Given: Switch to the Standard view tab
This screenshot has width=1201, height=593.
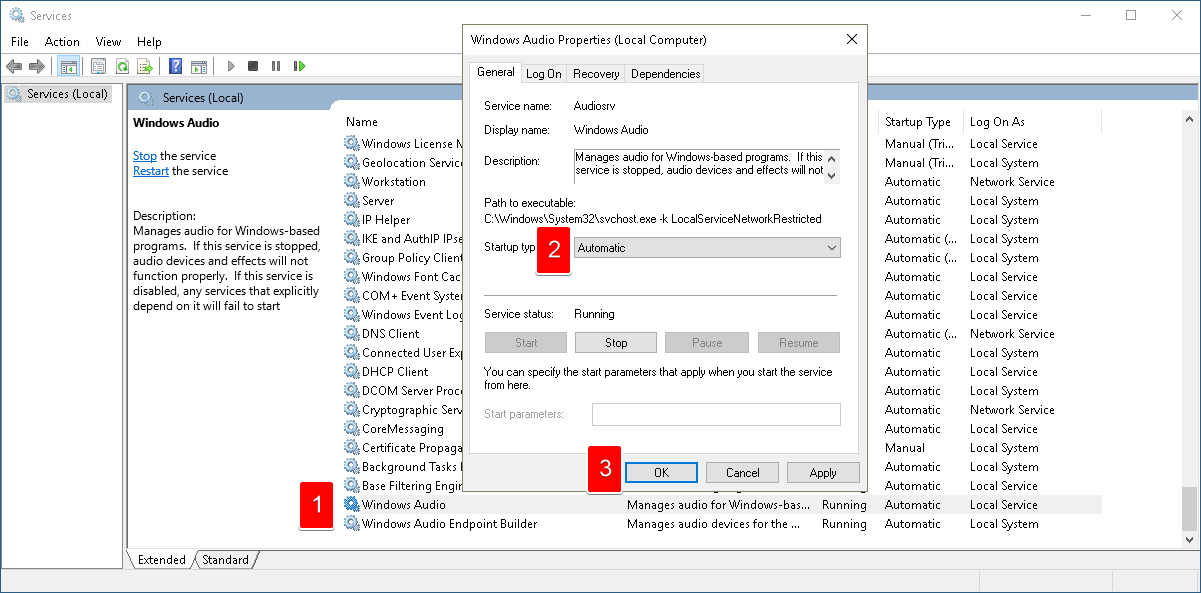Looking at the screenshot, I should (225, 560).
